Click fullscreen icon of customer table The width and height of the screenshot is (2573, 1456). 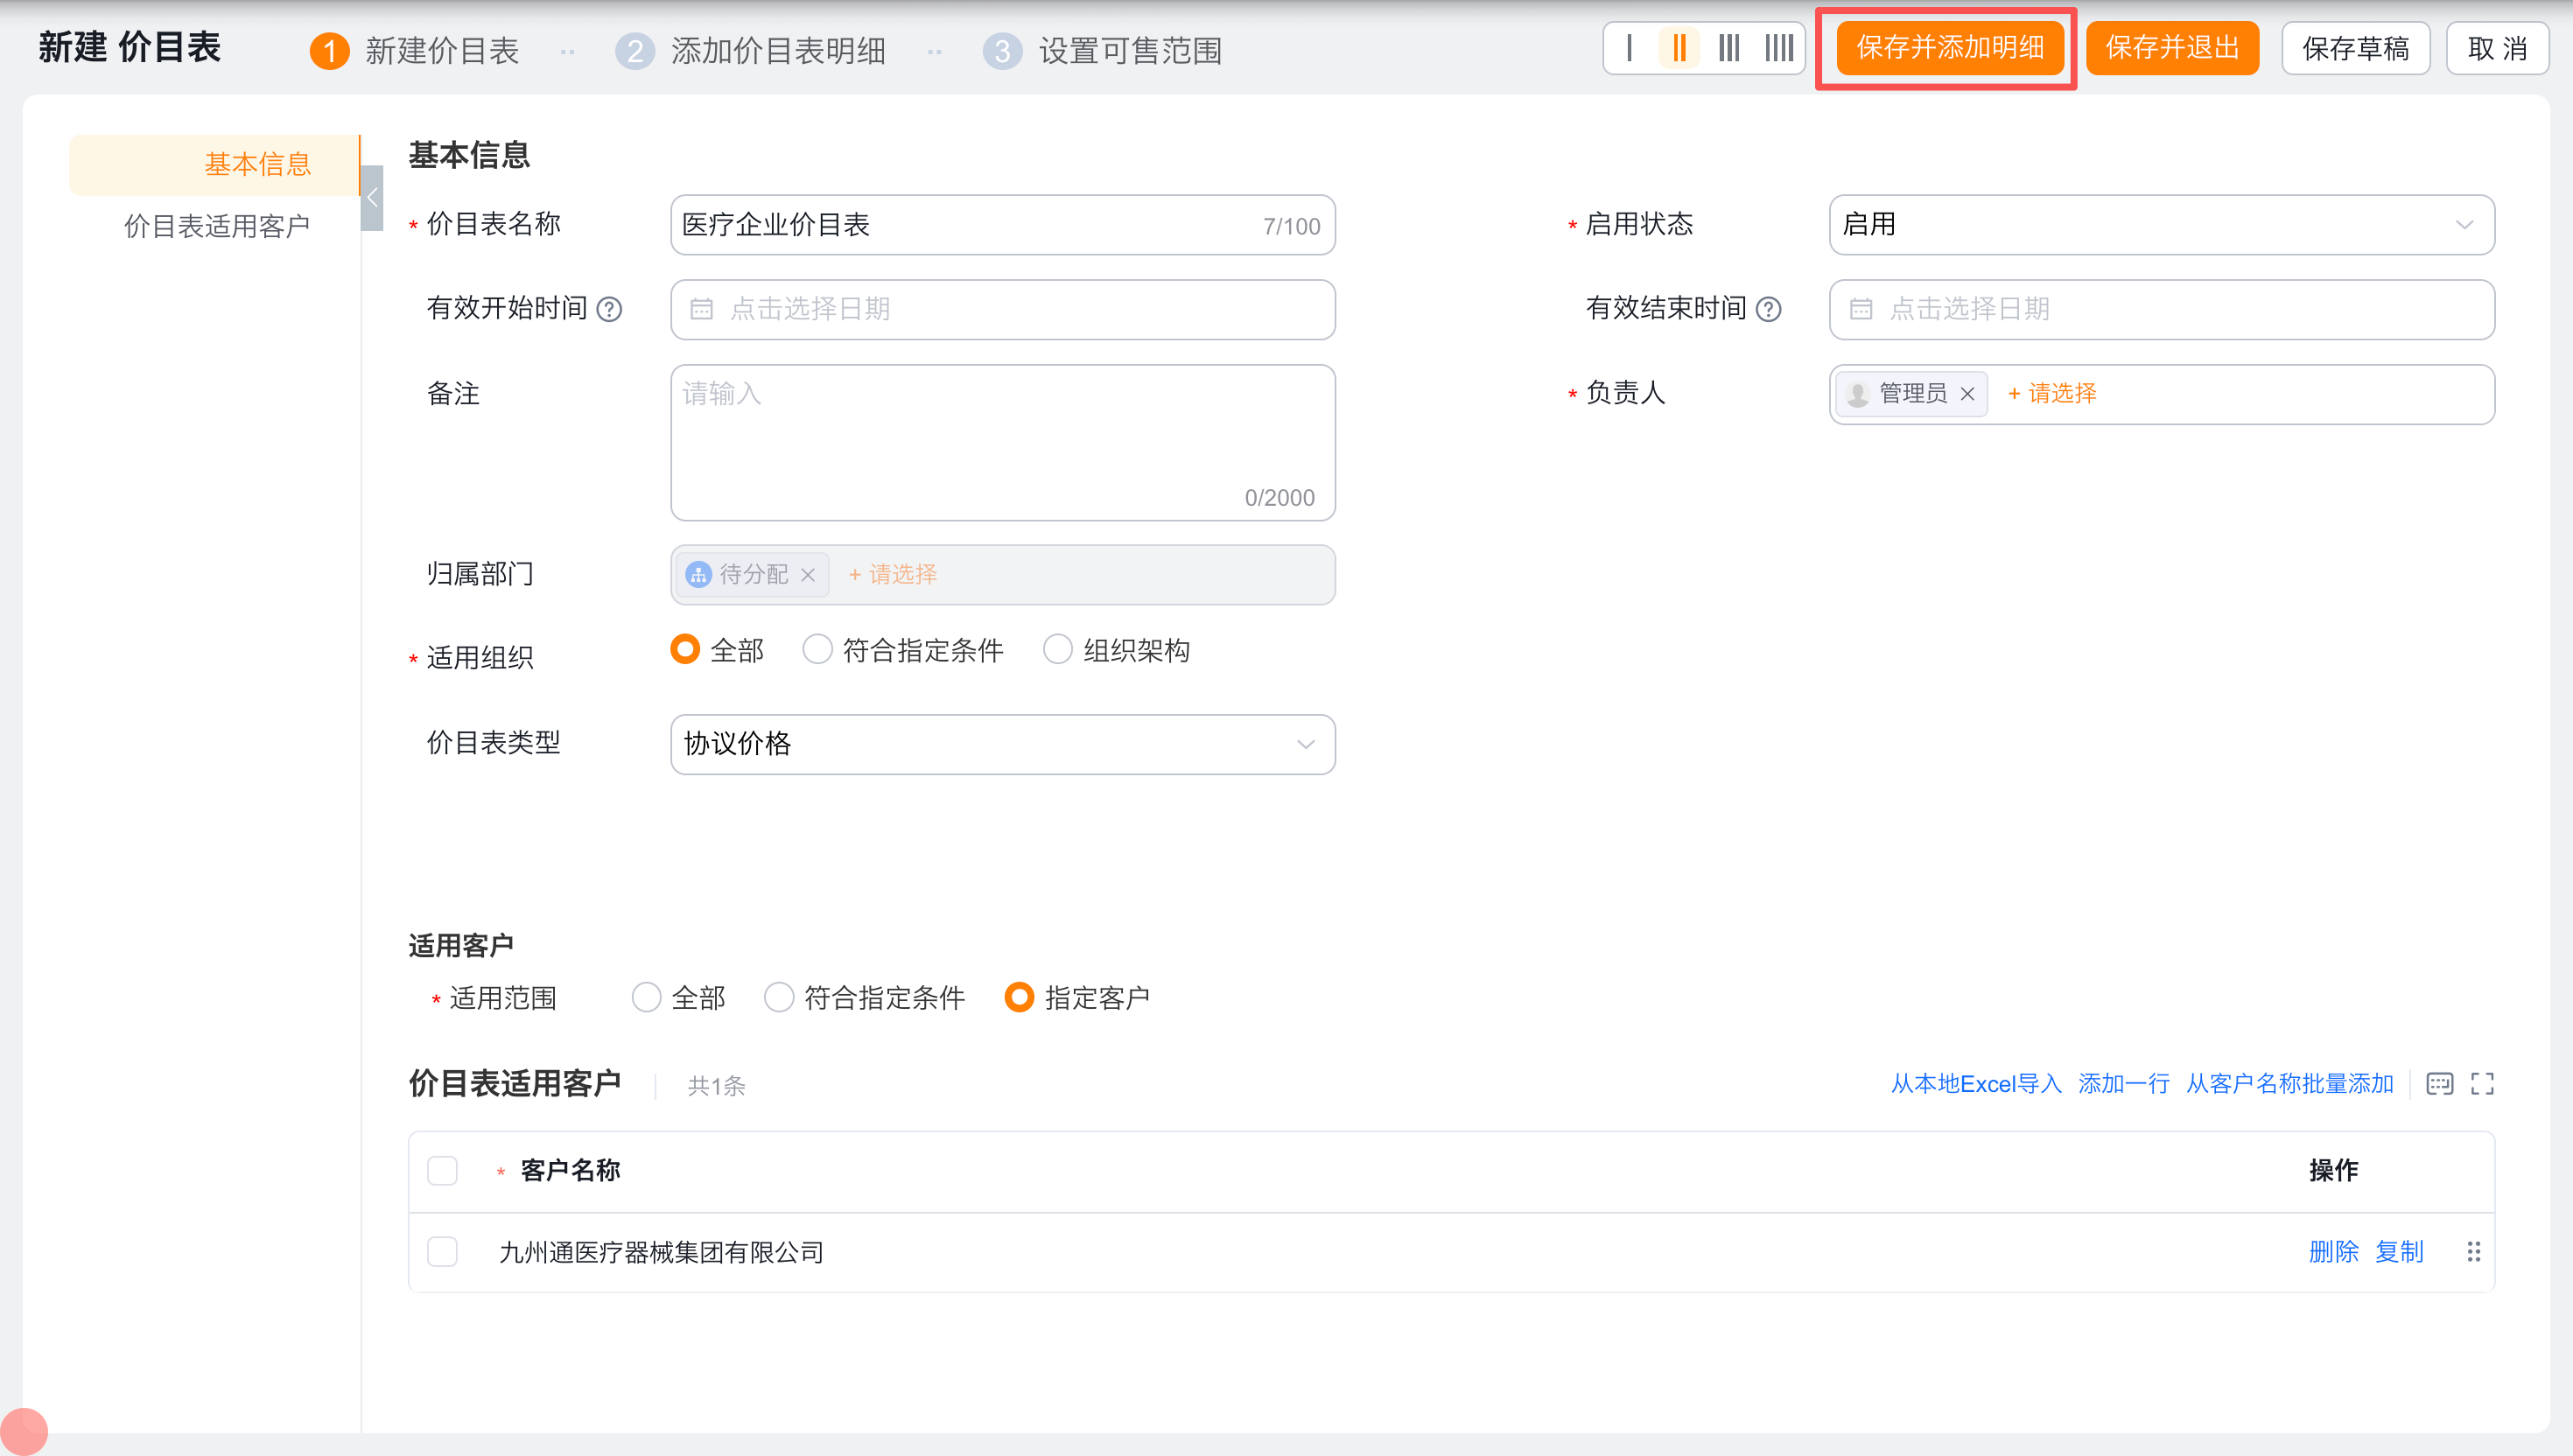[2482, 1084]
